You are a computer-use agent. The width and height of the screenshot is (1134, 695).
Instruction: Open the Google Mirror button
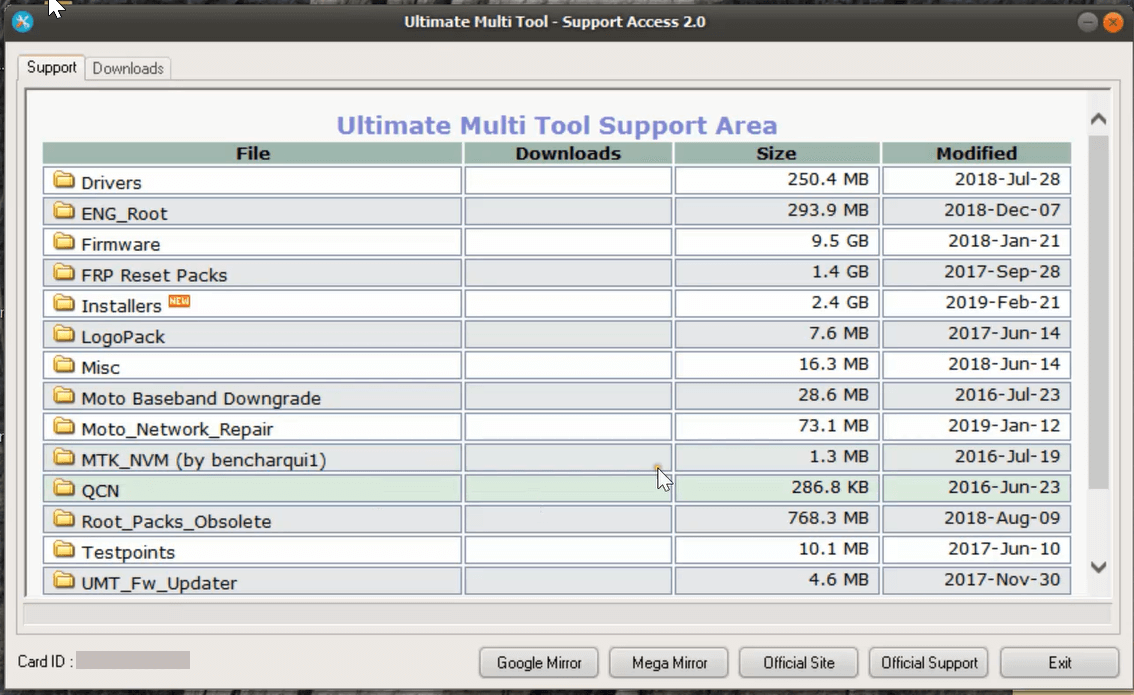point(539,662)
